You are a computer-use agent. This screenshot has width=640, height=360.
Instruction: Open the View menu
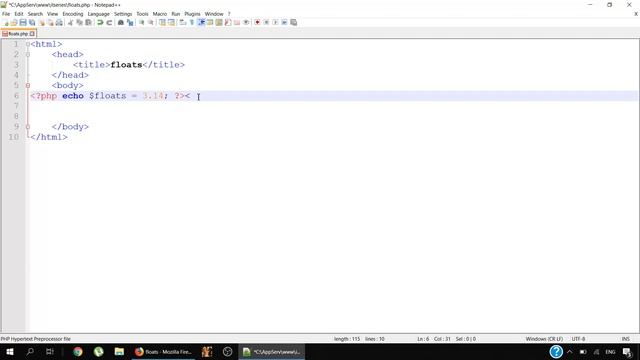[52, 14]
